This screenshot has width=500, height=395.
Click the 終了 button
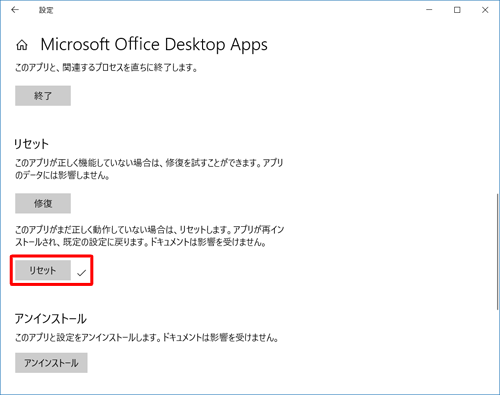(43, 96)
